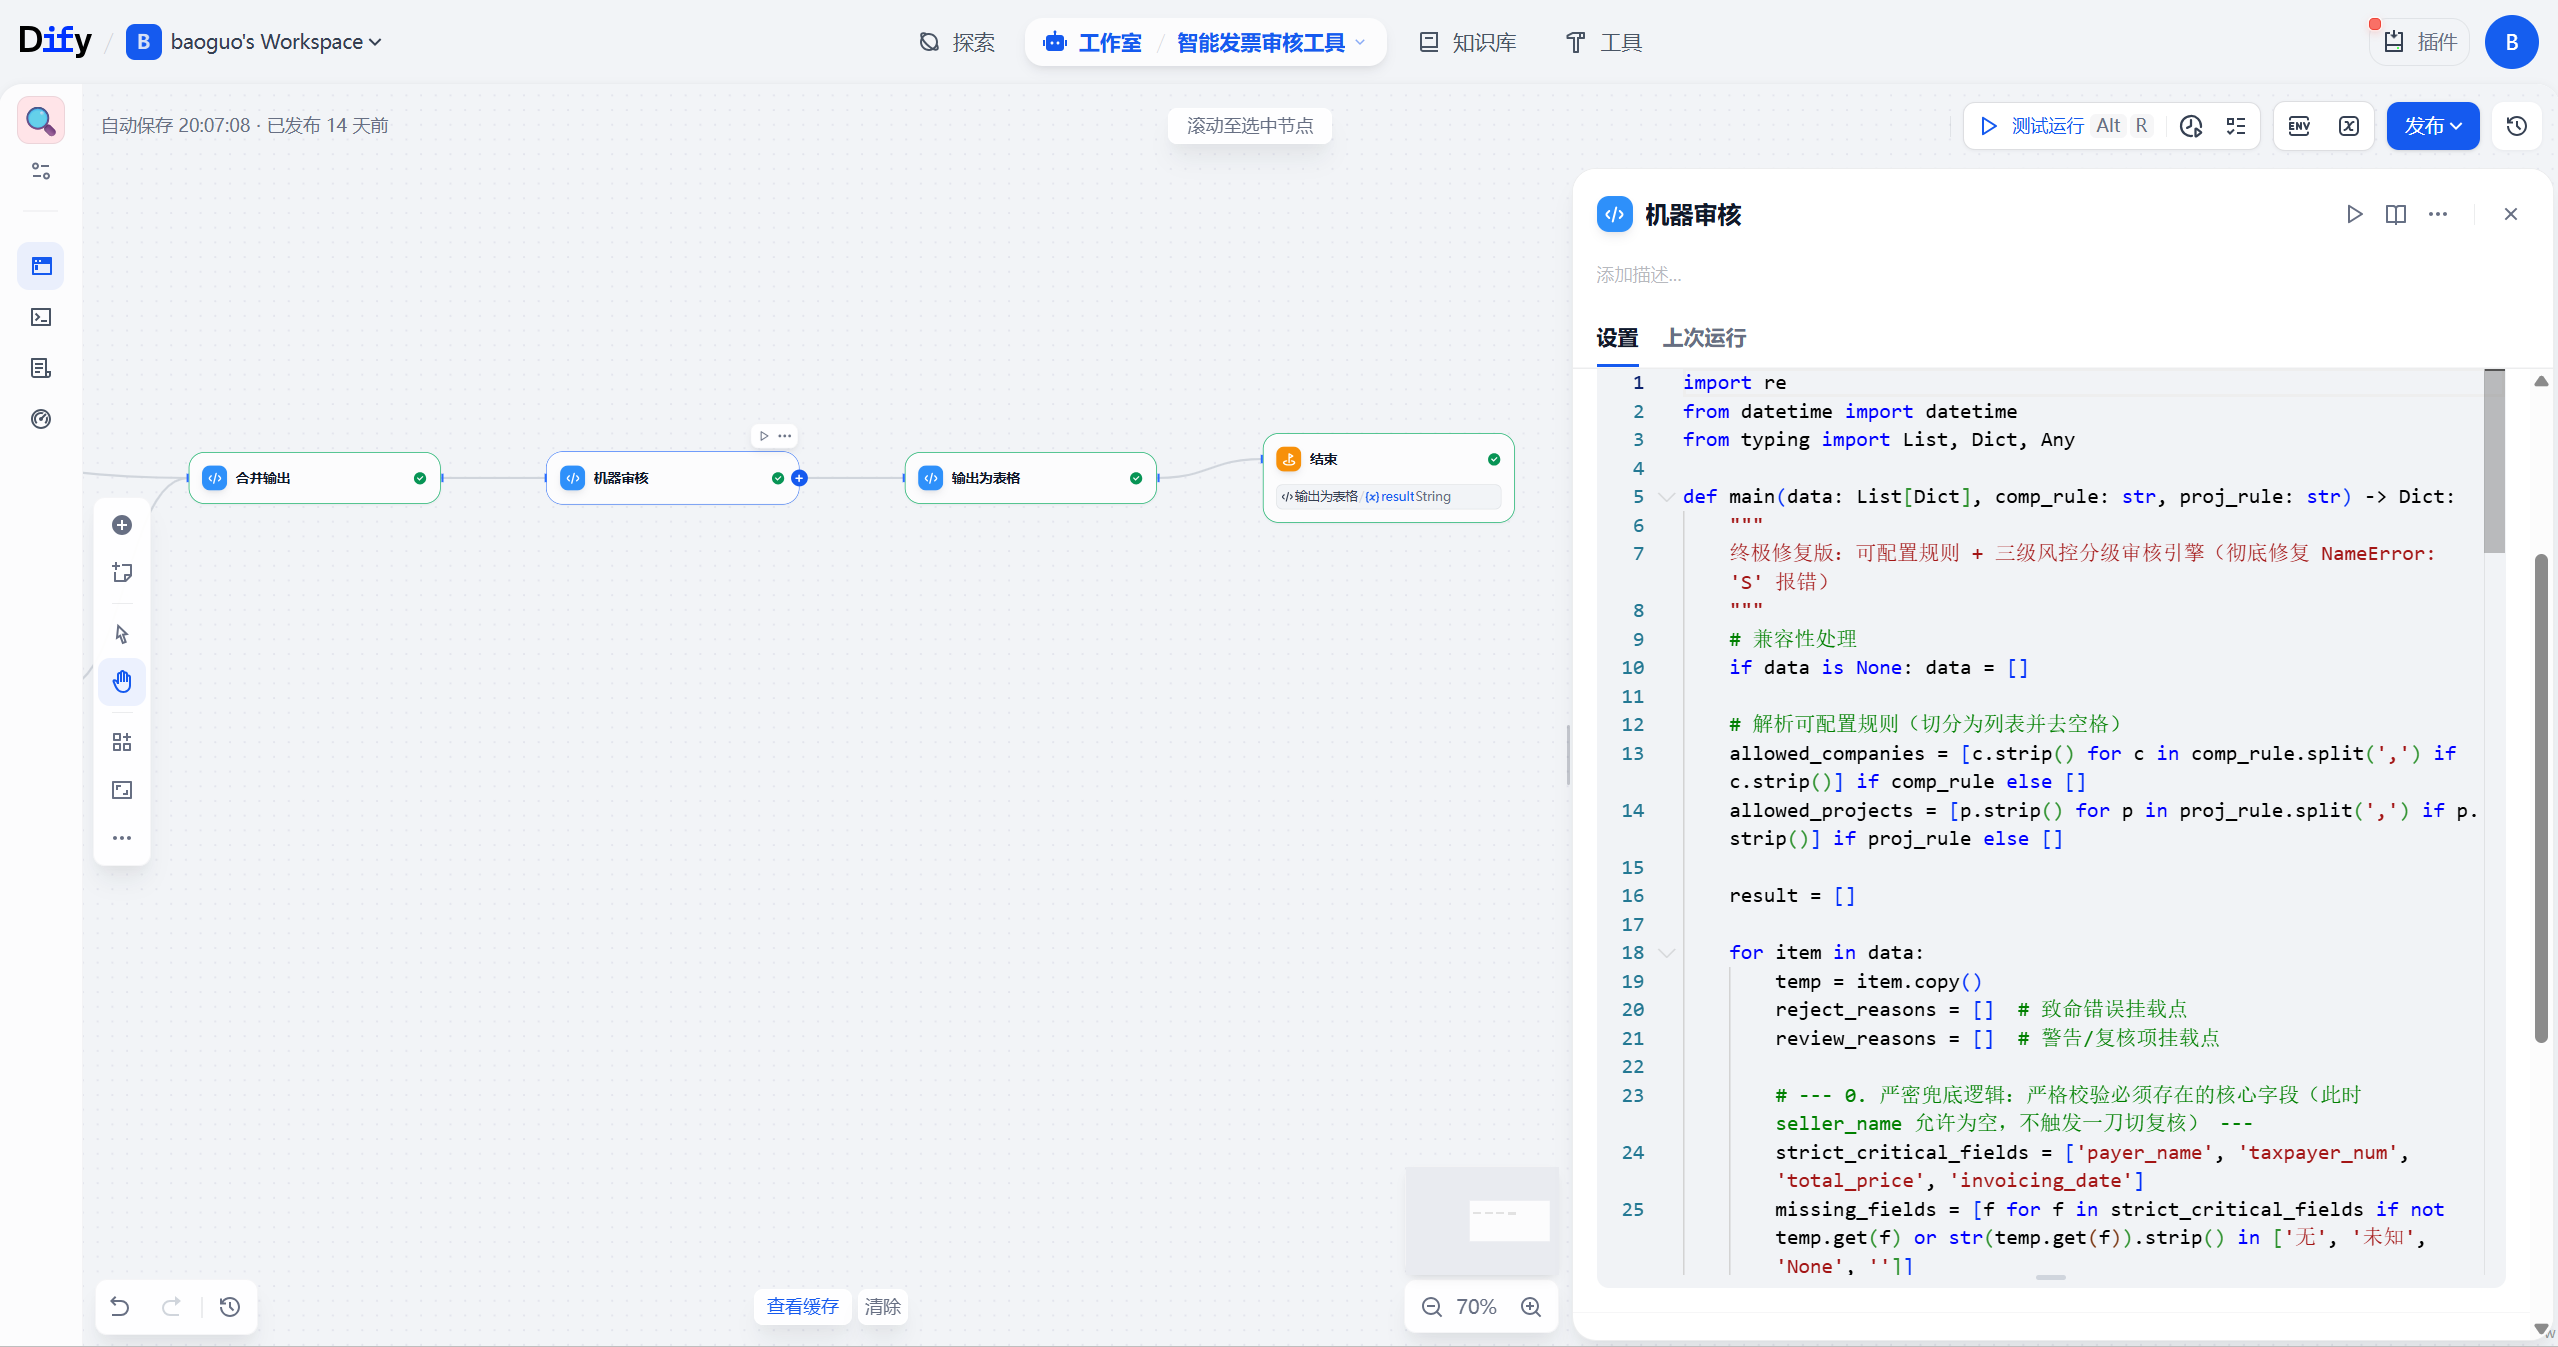Select the 合并输出 node
Viewport: 2558px width, 1347px height.
point(315,478)
